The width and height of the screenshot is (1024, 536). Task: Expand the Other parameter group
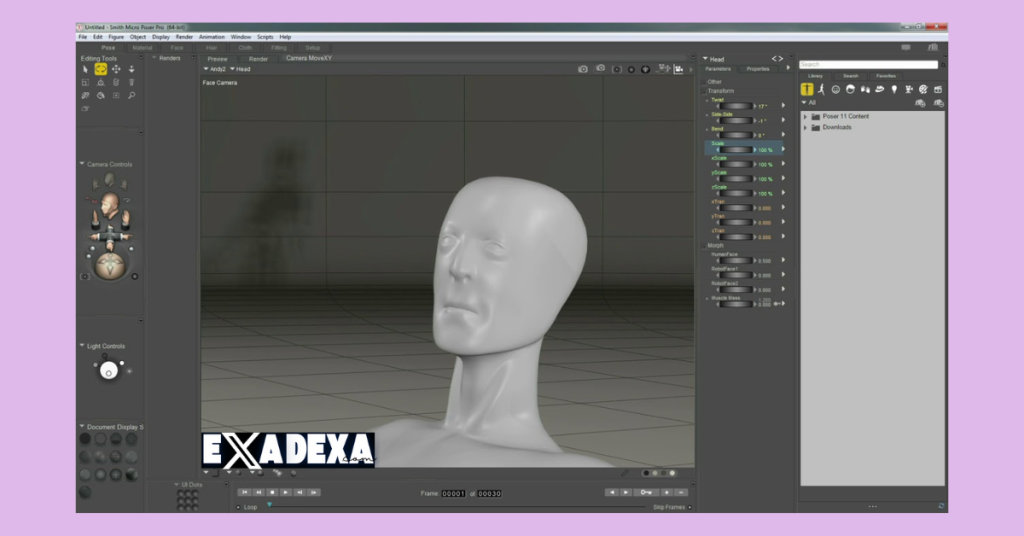(705, 82)
